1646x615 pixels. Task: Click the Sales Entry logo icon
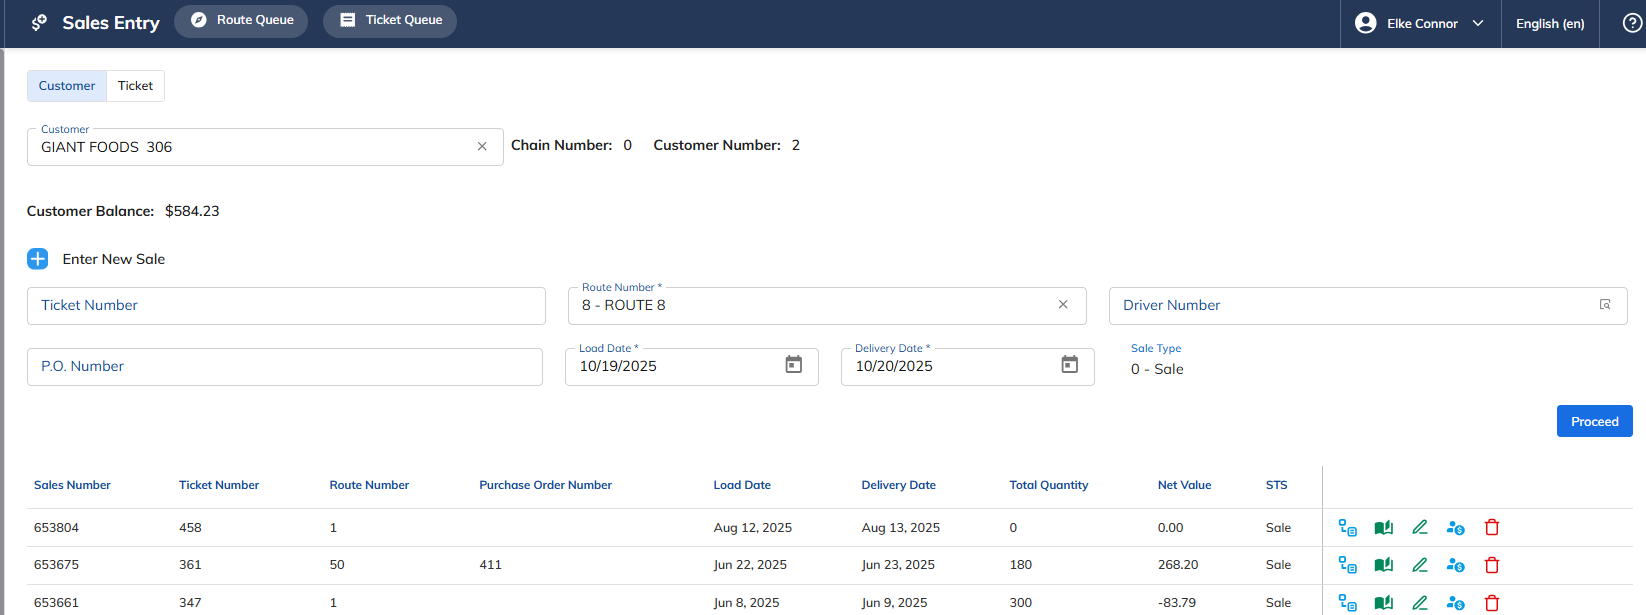click(39, 22)
